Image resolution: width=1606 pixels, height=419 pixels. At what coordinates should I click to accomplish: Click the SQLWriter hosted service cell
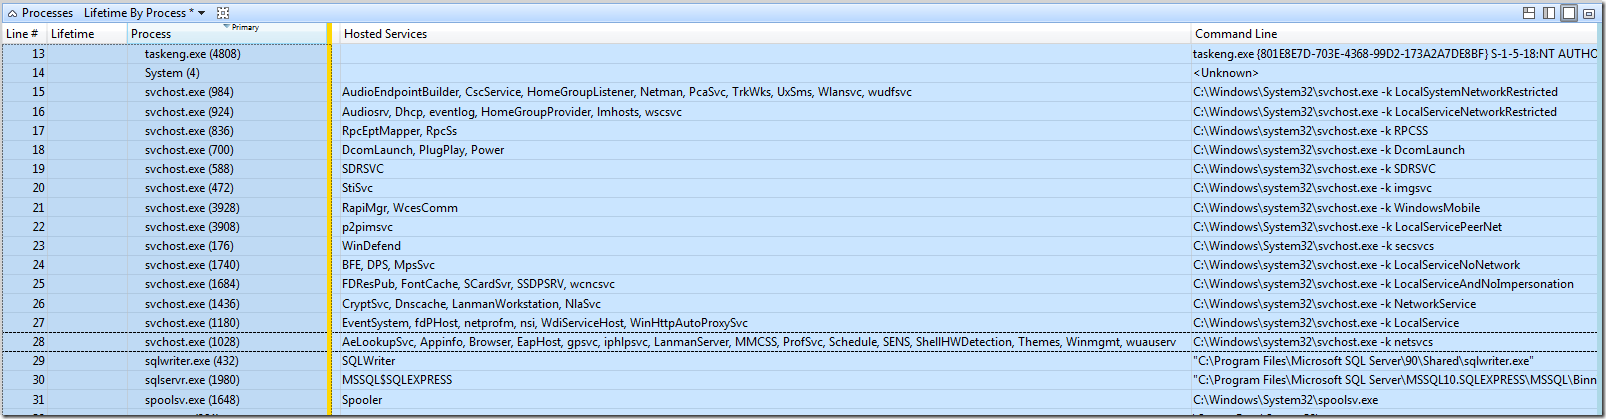pyautogui.click(x=368, y=361)
